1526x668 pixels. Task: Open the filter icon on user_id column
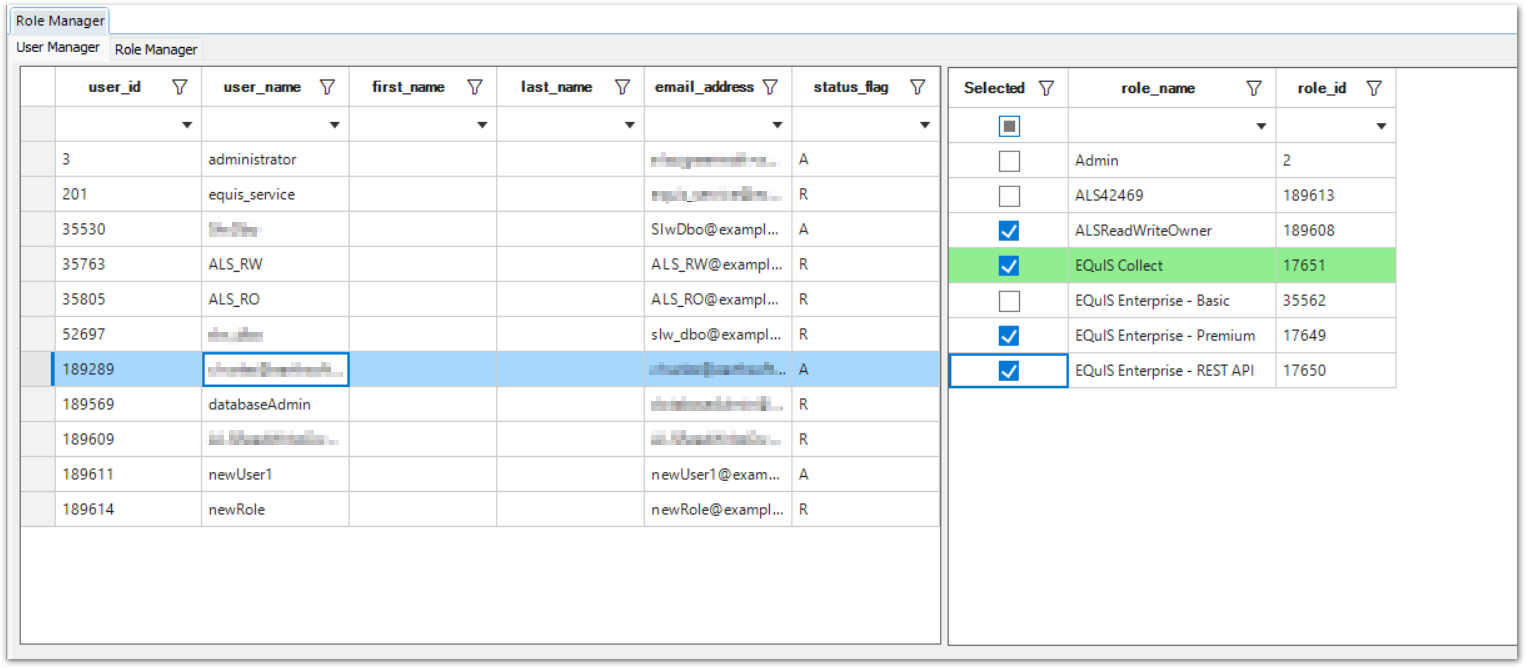(180, 87)
